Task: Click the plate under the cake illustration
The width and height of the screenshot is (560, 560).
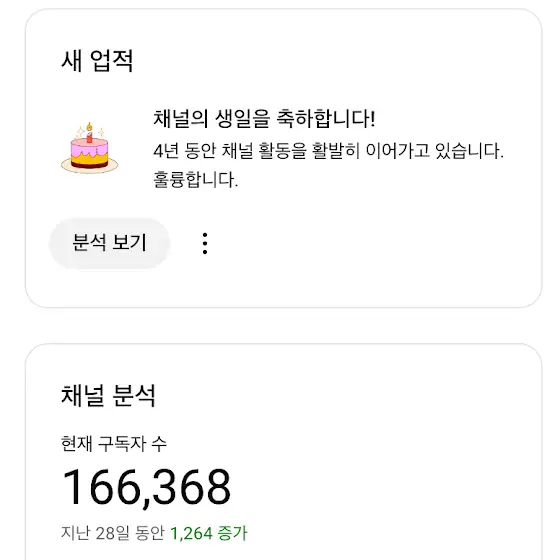Action: coord(89,167)
